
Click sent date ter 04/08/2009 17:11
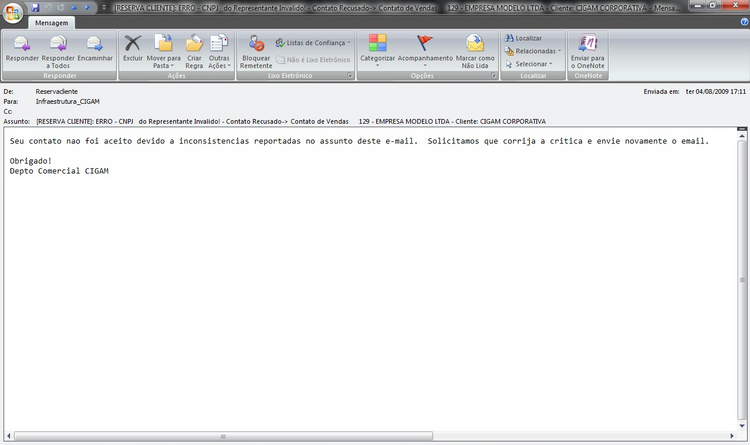pyautogui.click(x=716, y=91)
